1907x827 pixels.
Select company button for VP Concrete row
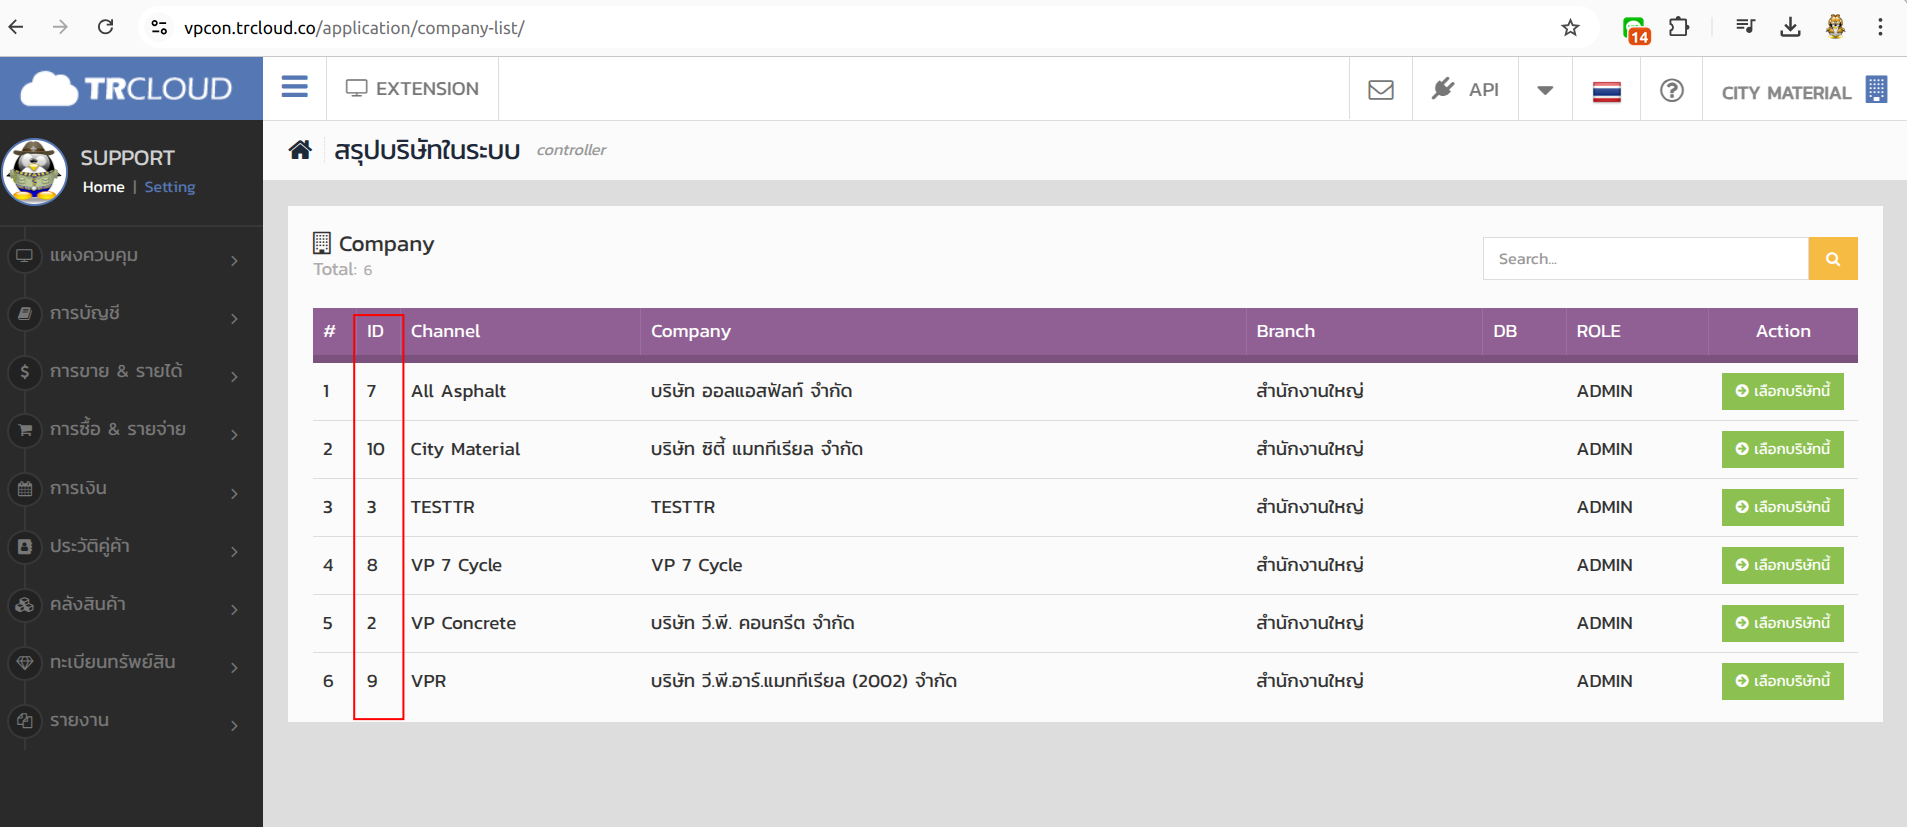[1782, 623]
